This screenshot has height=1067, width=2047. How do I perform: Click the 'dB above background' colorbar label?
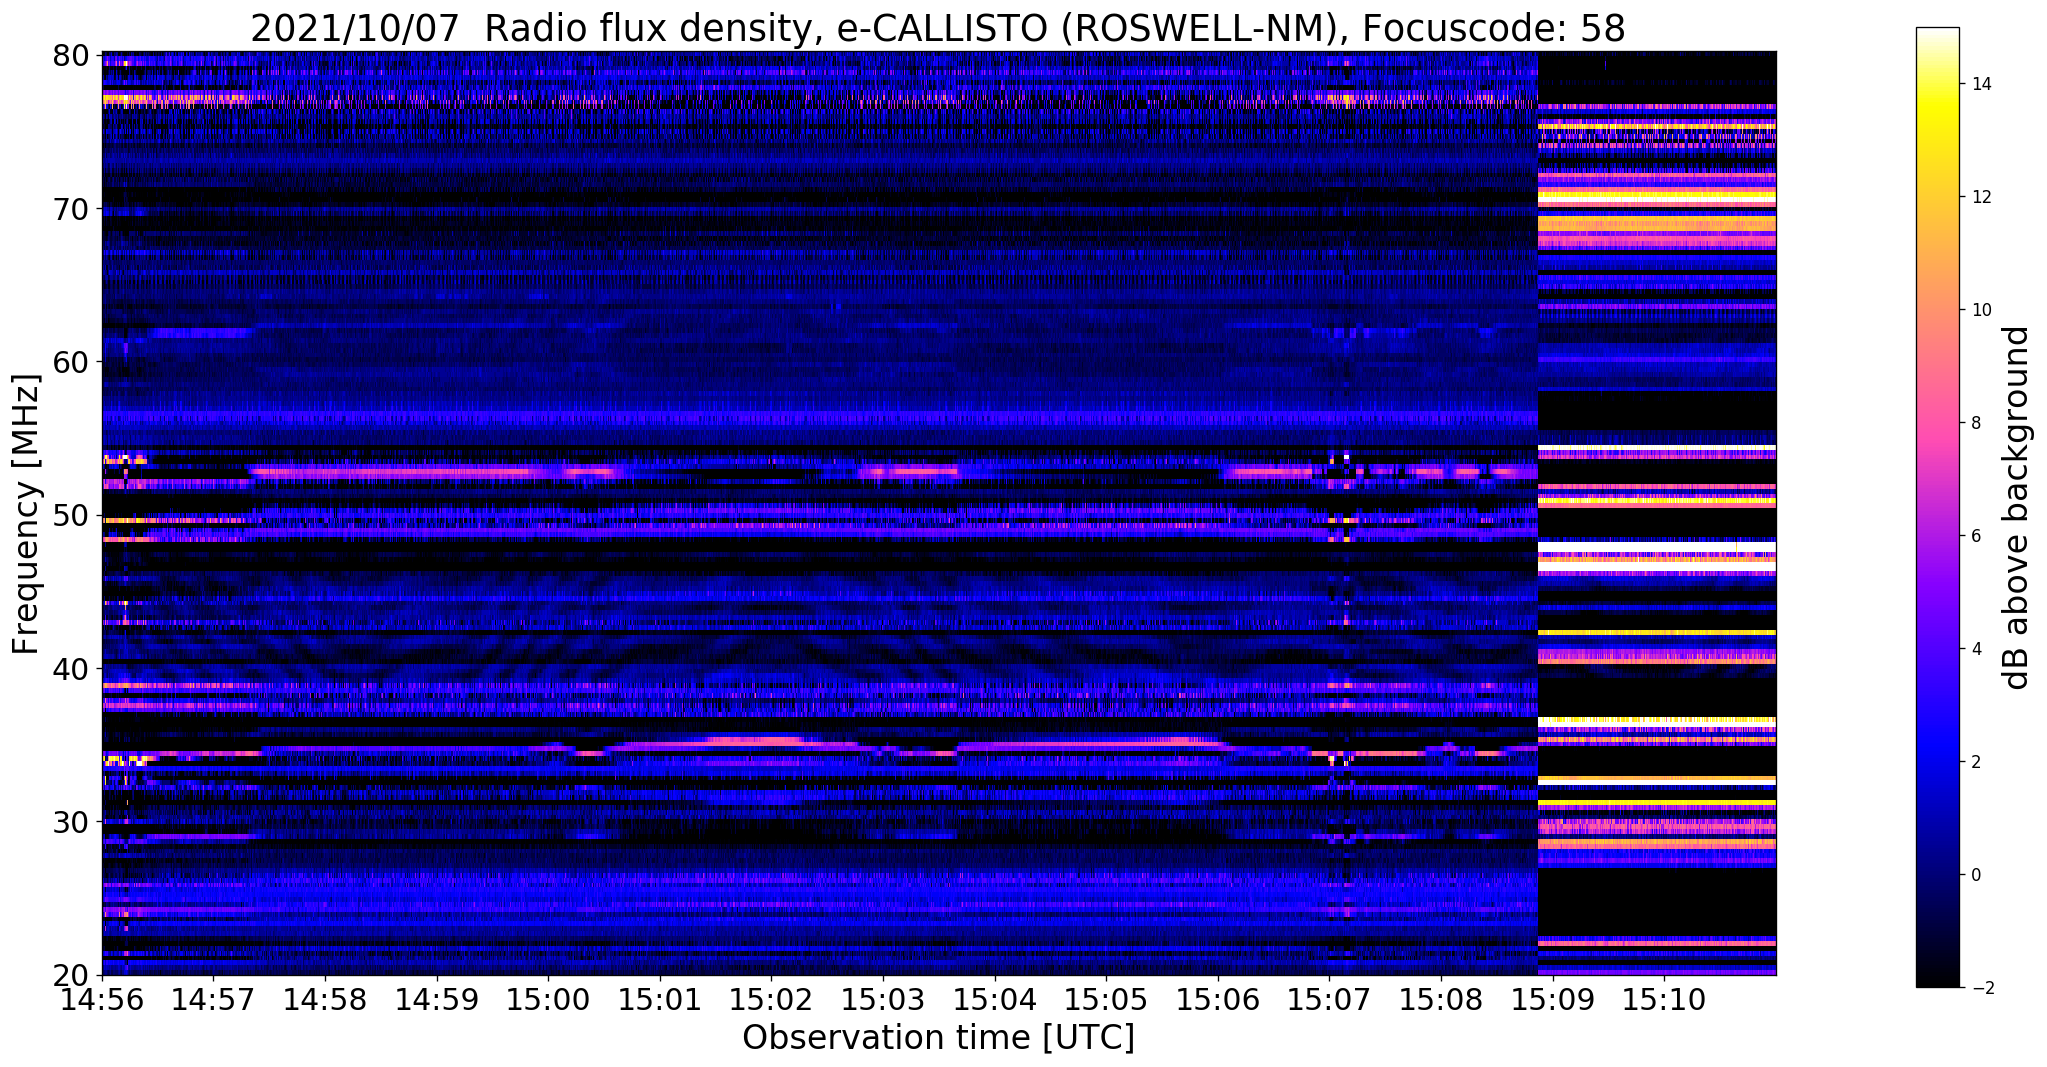pyautogui.click(x=2017, y=508)
